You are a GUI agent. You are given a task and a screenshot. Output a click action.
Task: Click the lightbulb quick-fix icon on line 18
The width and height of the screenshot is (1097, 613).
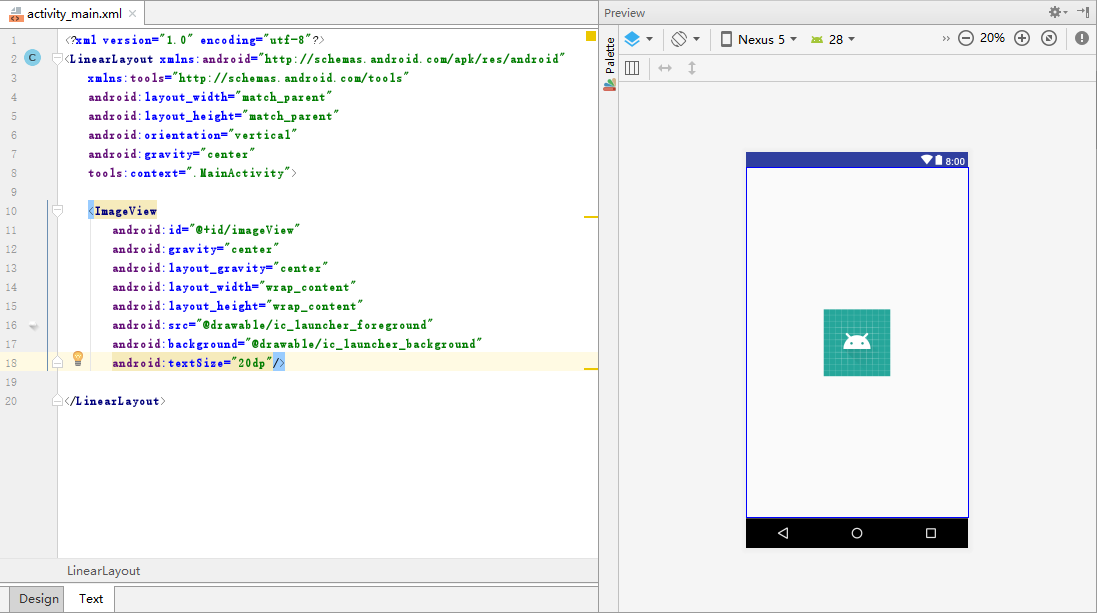pos(77,359)
